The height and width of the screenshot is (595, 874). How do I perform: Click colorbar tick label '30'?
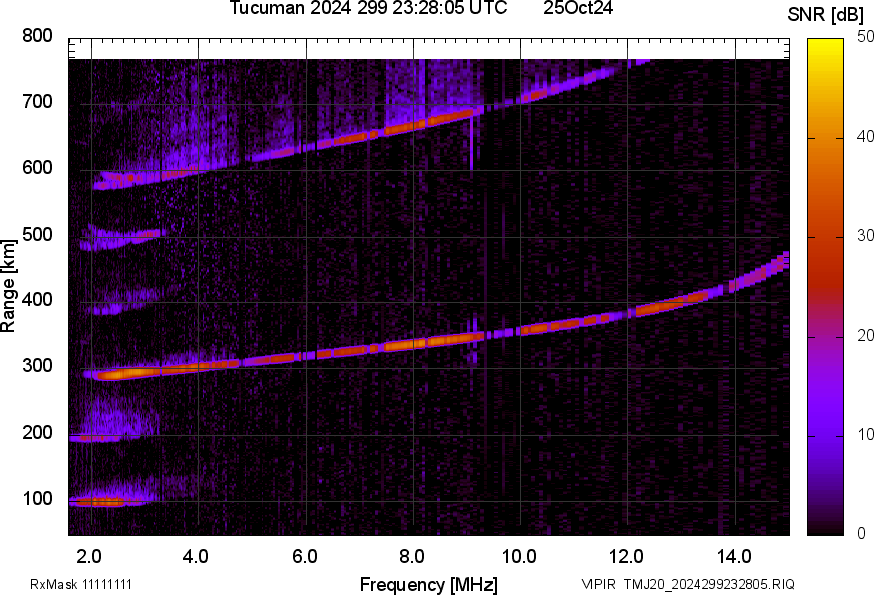pyautogui.click(x=866, y=236)
